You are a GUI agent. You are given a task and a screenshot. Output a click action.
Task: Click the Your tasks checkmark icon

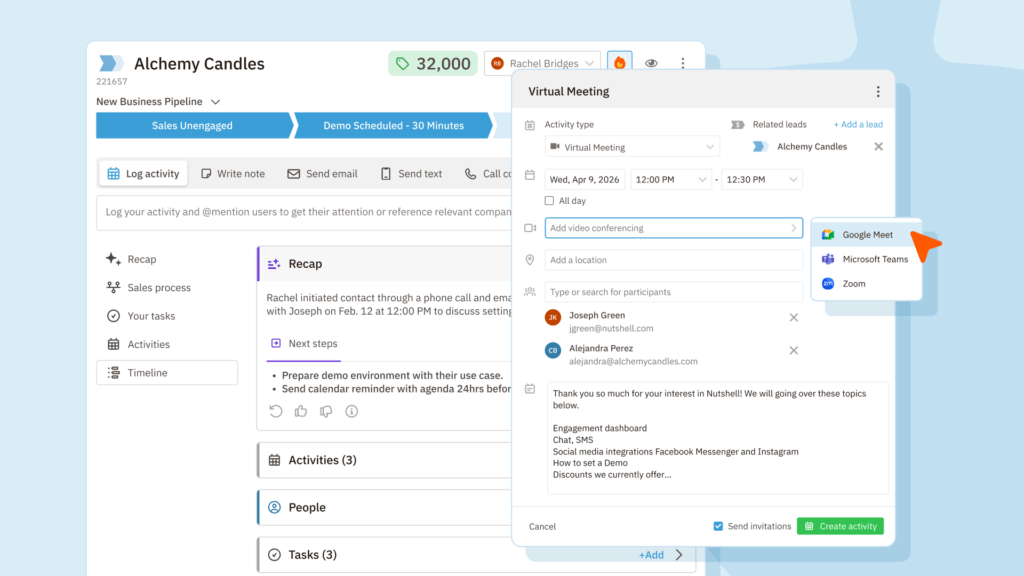pyautogui.click(x=113, y=316)
